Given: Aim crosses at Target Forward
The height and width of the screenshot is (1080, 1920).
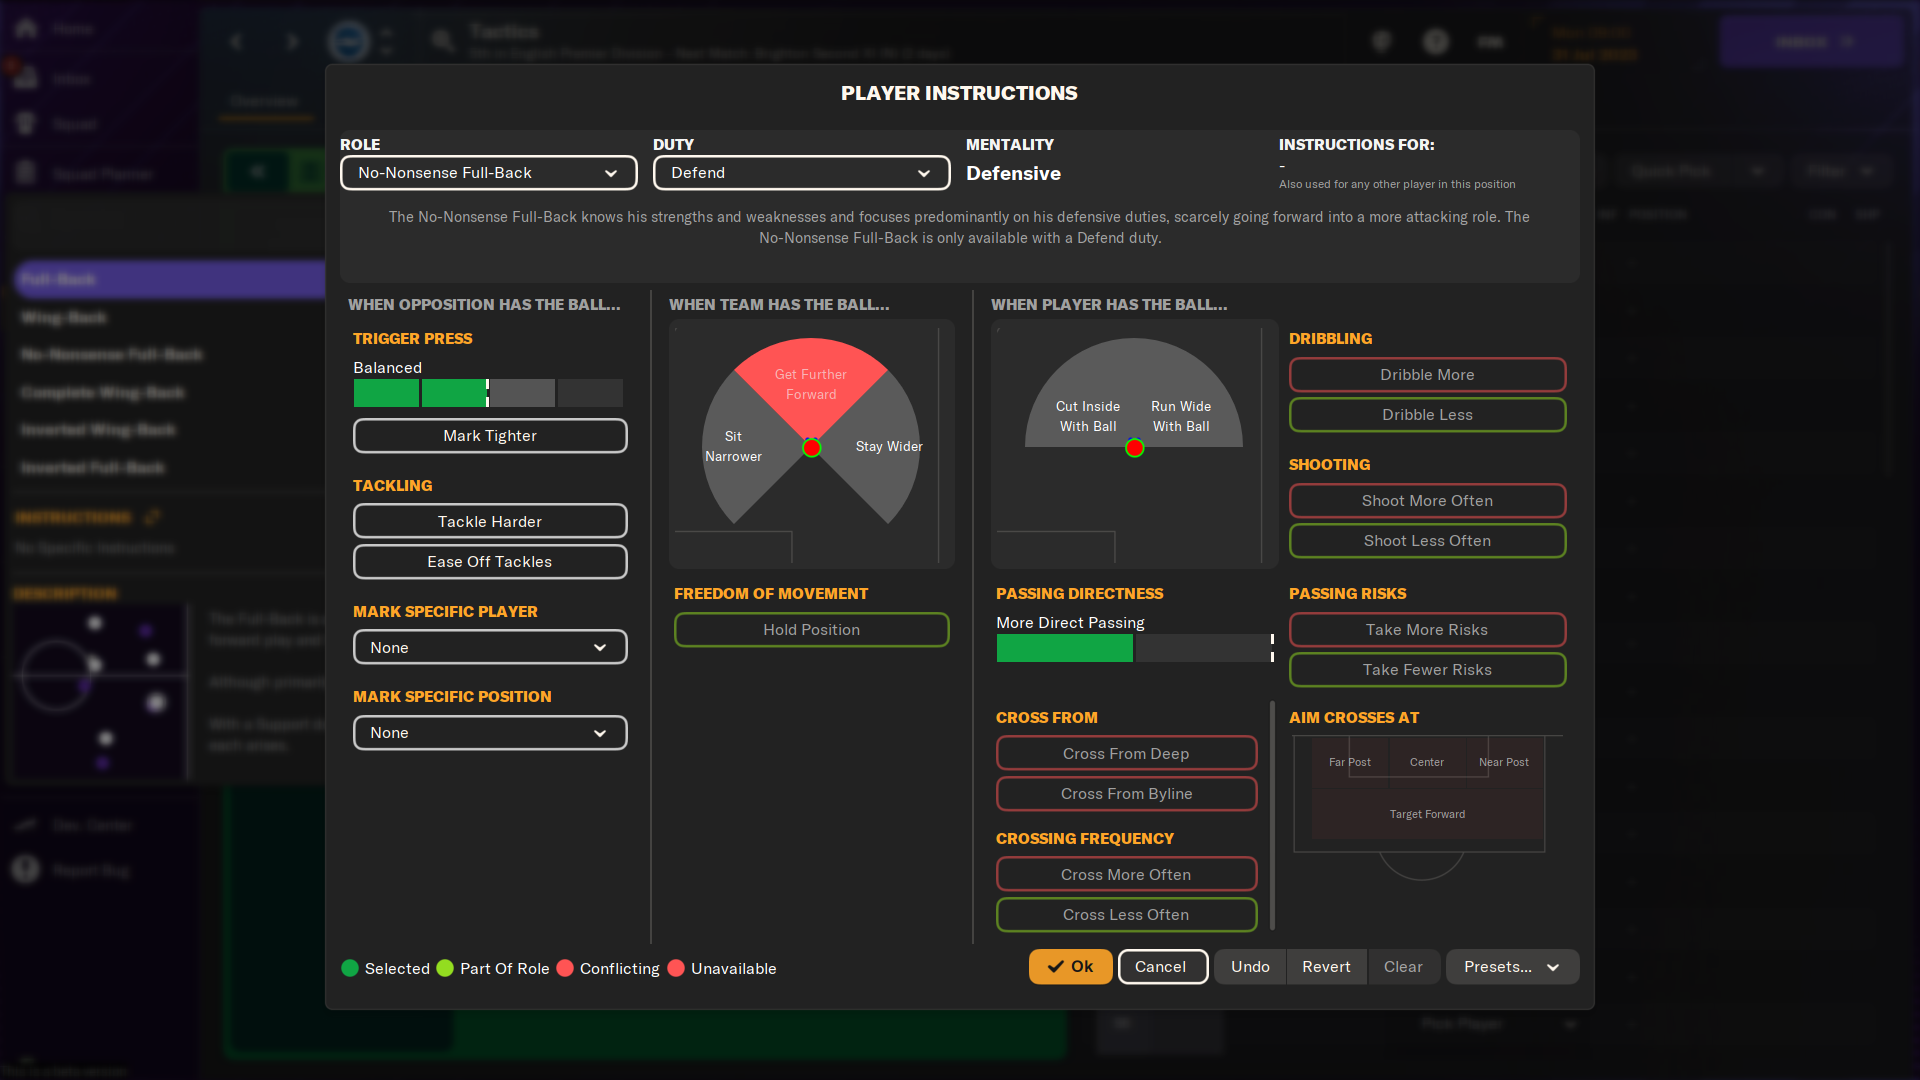Looking at the screenshot, I should click(1427, 814).
